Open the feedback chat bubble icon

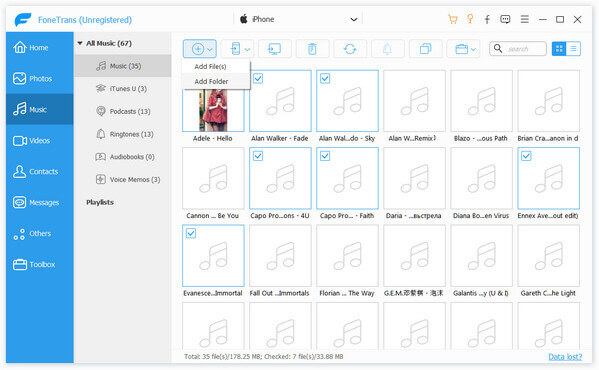click(x=505, y=19)
